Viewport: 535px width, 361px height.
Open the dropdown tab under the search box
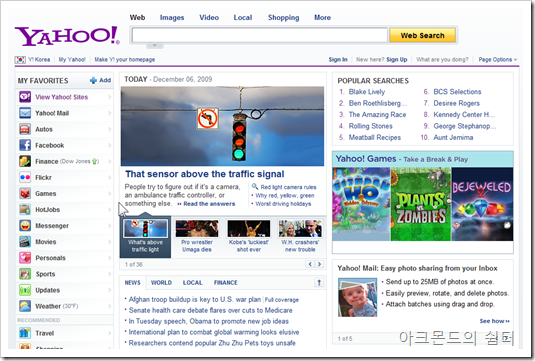[x=155, y=45]
